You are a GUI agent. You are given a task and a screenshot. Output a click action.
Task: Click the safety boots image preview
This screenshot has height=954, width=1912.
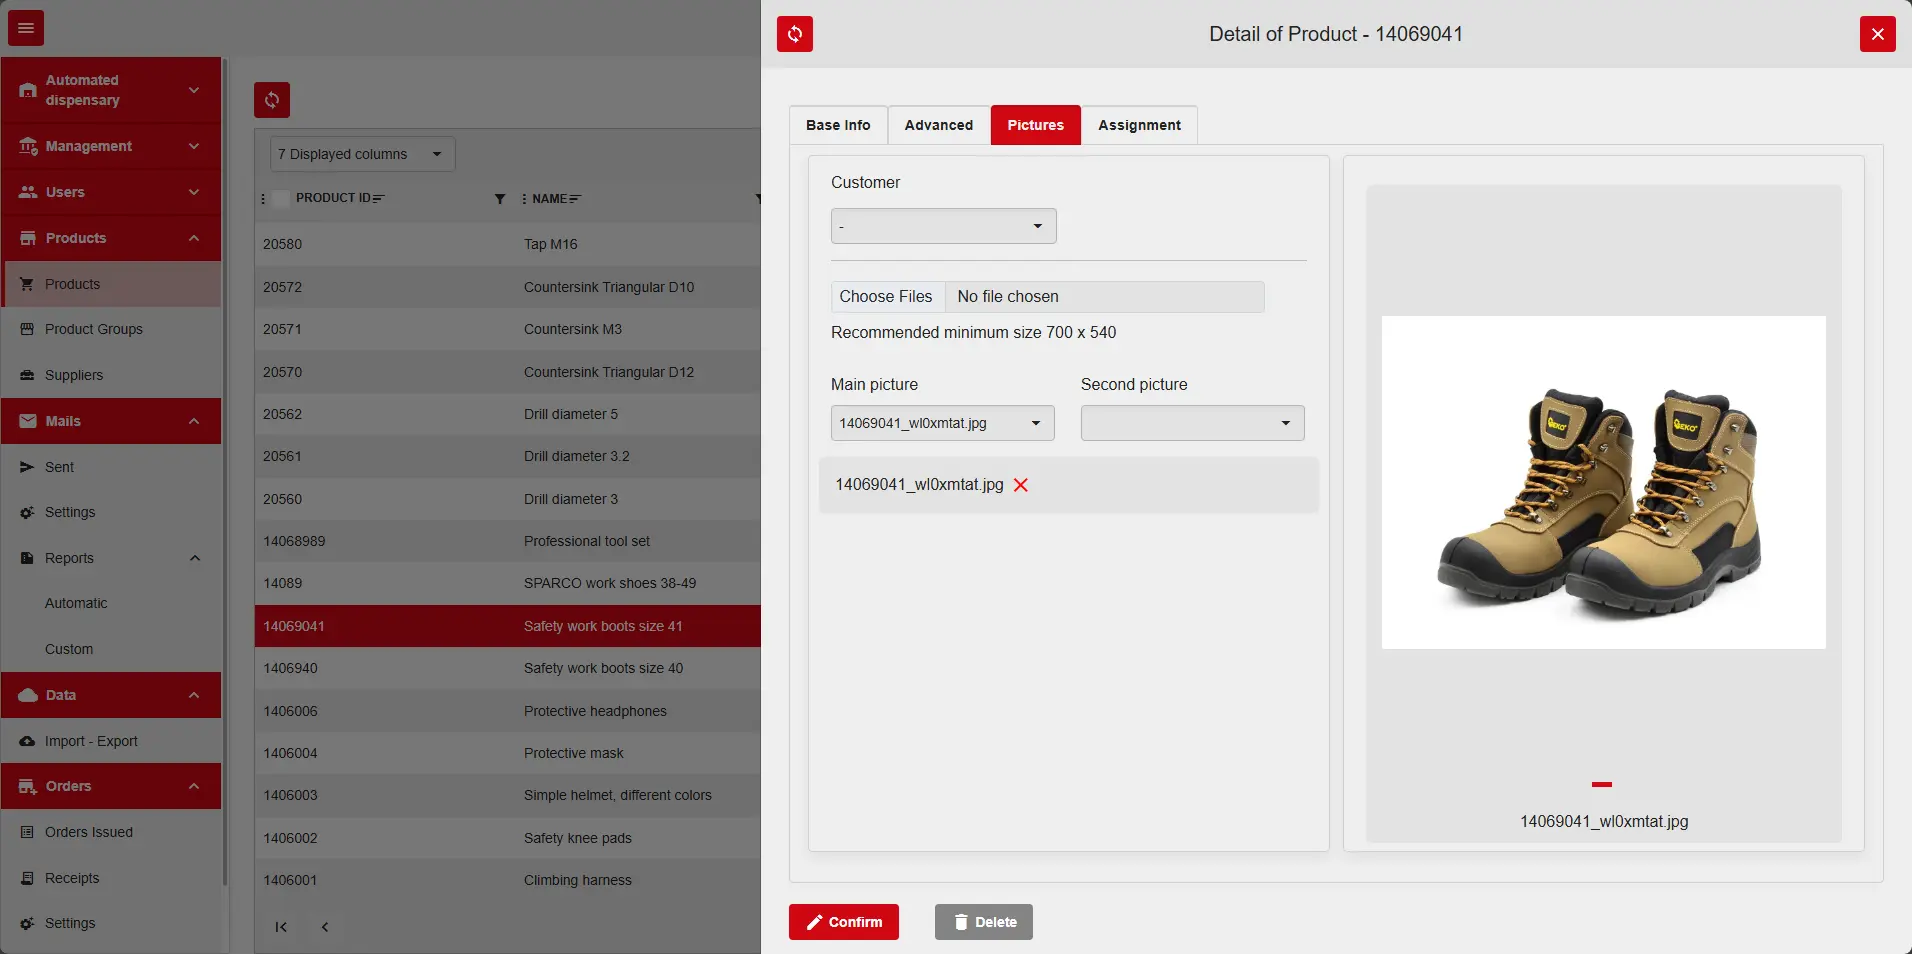(x=1603, y=483)
